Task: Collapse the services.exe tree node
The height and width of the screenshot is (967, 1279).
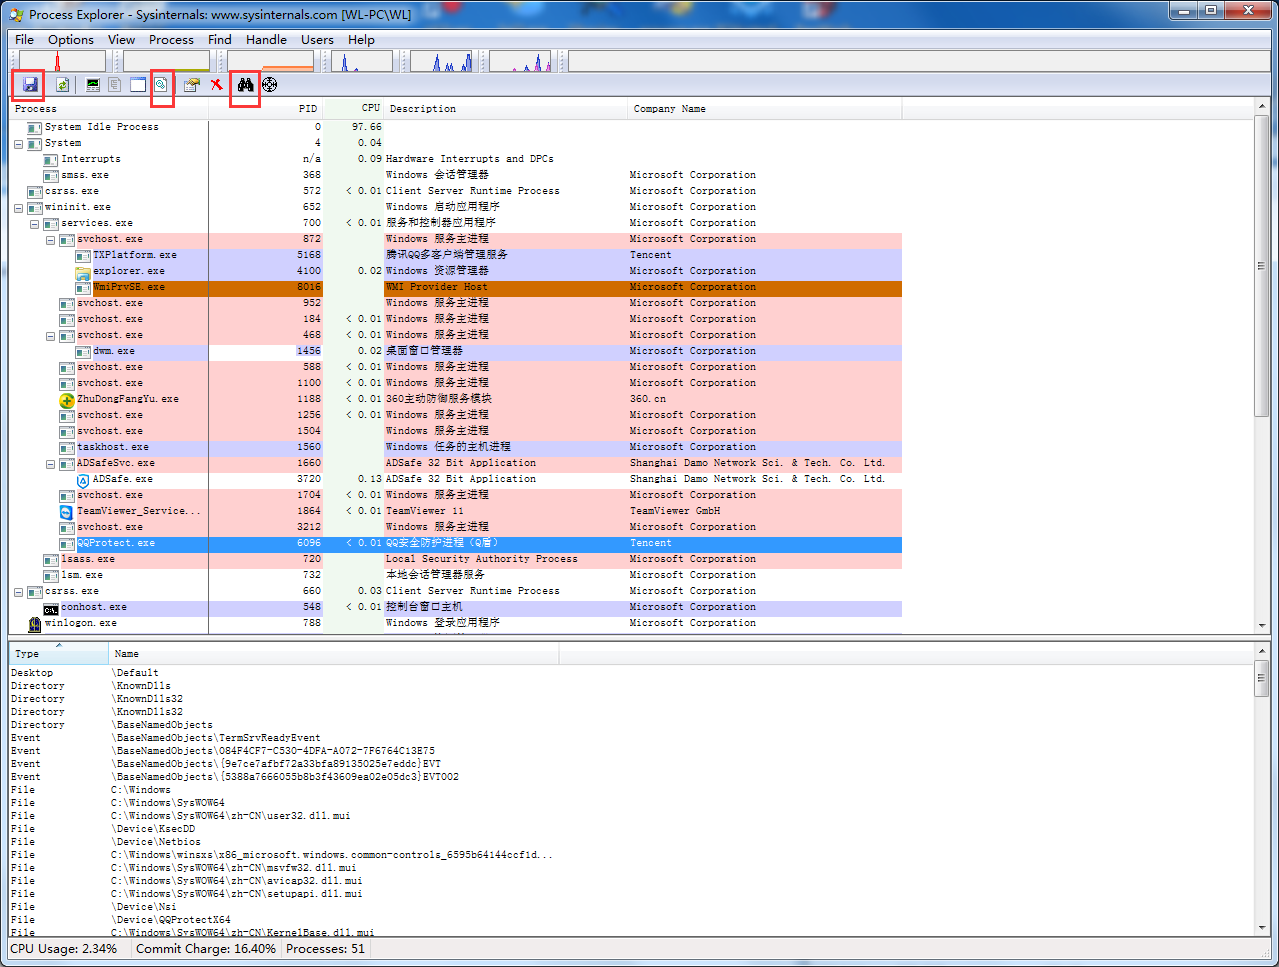Action: 34,224
